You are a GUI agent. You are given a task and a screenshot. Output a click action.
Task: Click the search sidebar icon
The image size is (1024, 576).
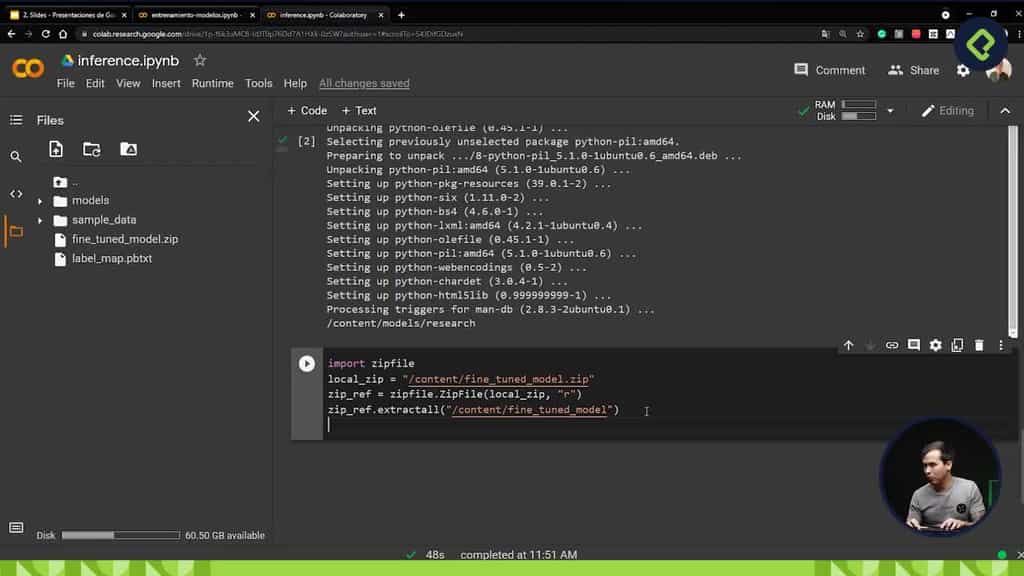(15, 156)
